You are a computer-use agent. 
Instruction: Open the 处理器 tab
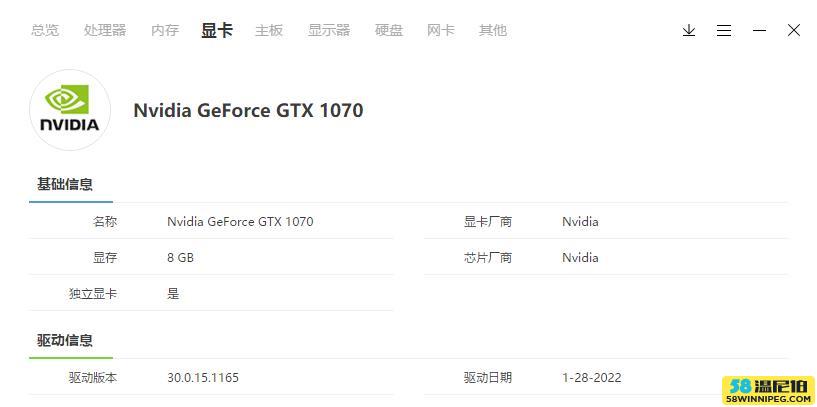(105, 30)
